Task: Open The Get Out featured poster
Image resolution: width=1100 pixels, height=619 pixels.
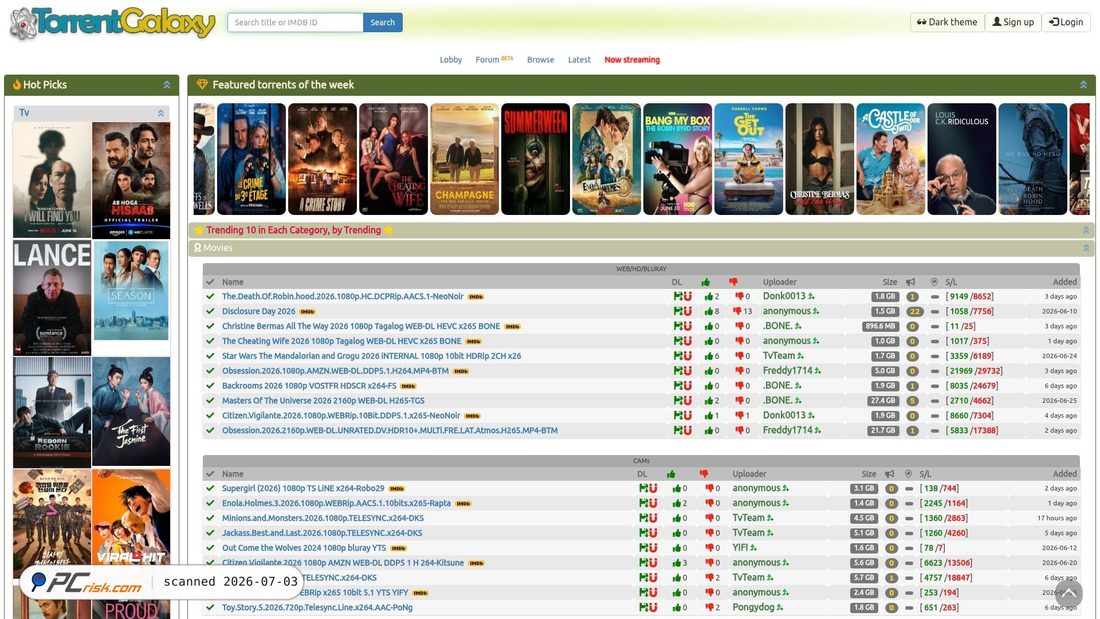Action: point(749,159)
